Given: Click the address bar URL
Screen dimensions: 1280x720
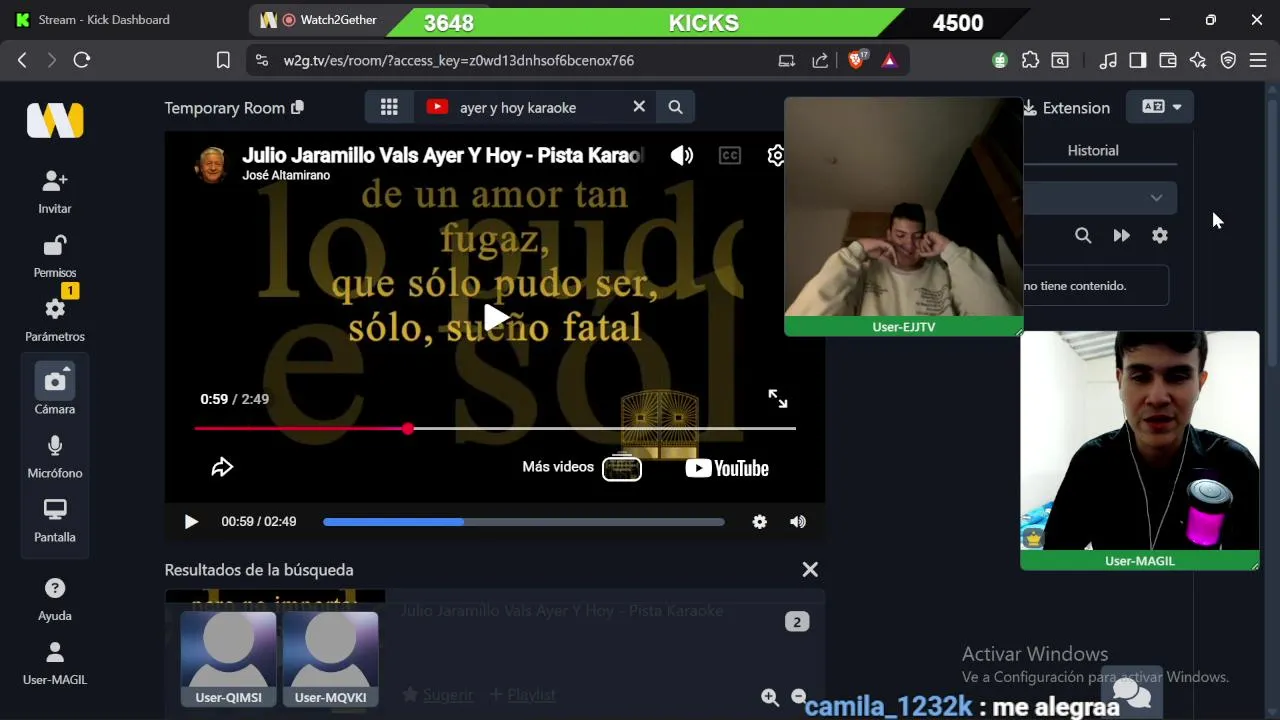Looking at the screenshot, I should (x=459, y=60).
